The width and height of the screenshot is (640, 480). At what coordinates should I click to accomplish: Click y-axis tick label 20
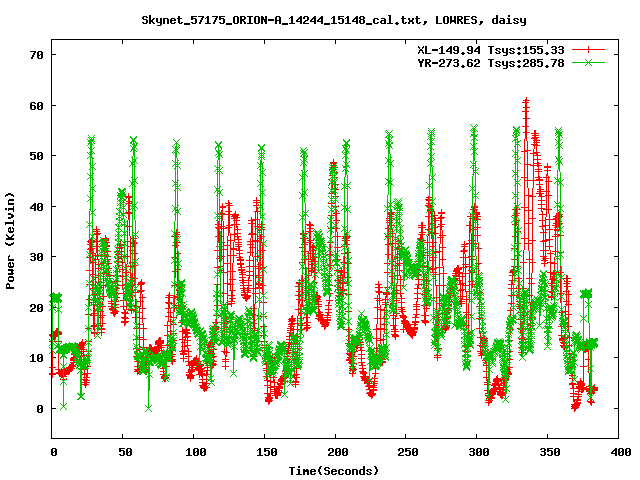point(36,308)
